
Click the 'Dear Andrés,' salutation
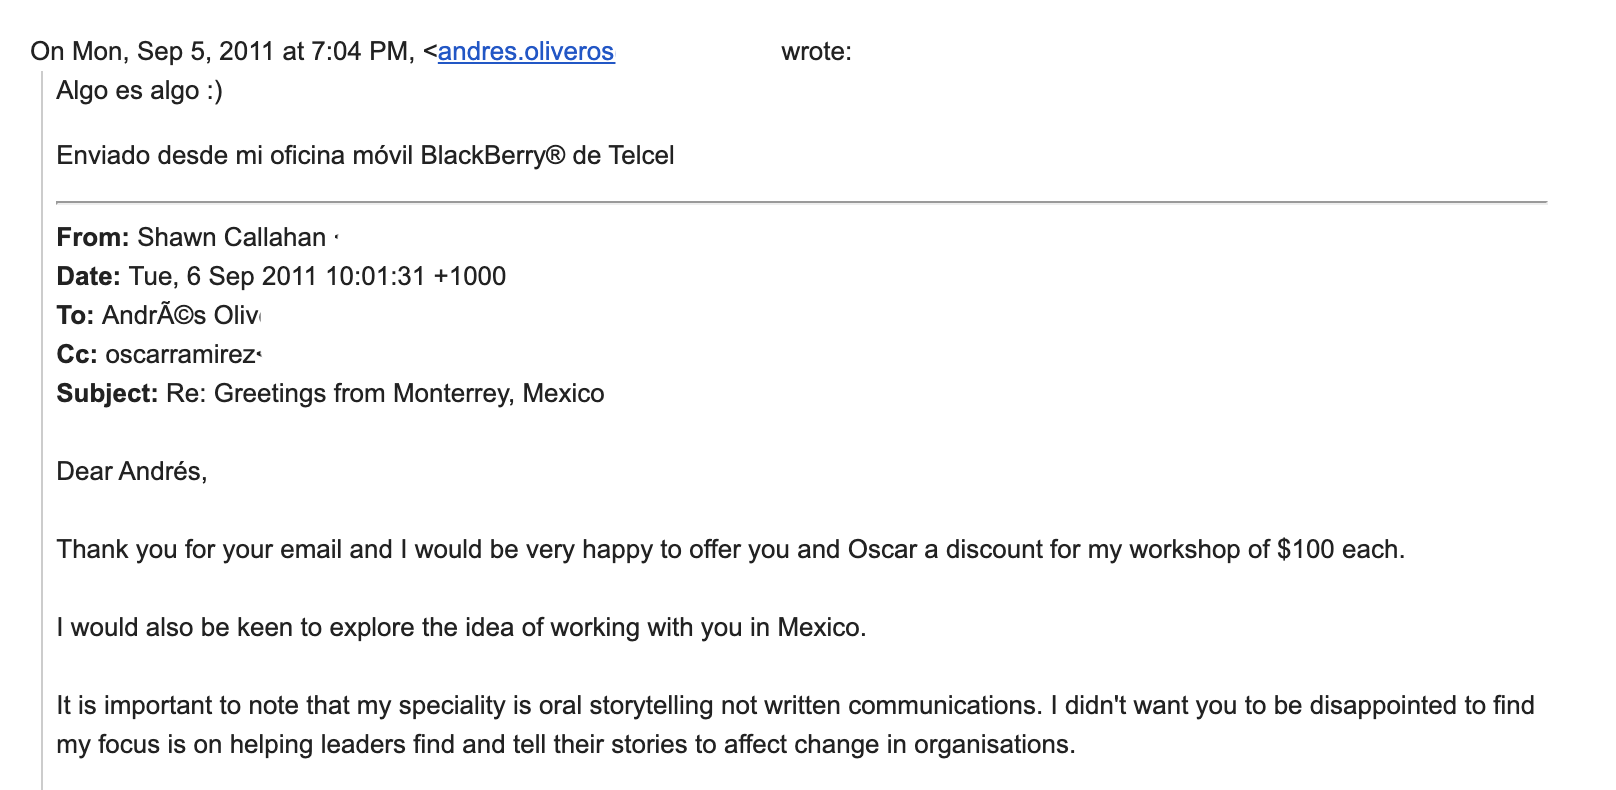tap(132, 471)
